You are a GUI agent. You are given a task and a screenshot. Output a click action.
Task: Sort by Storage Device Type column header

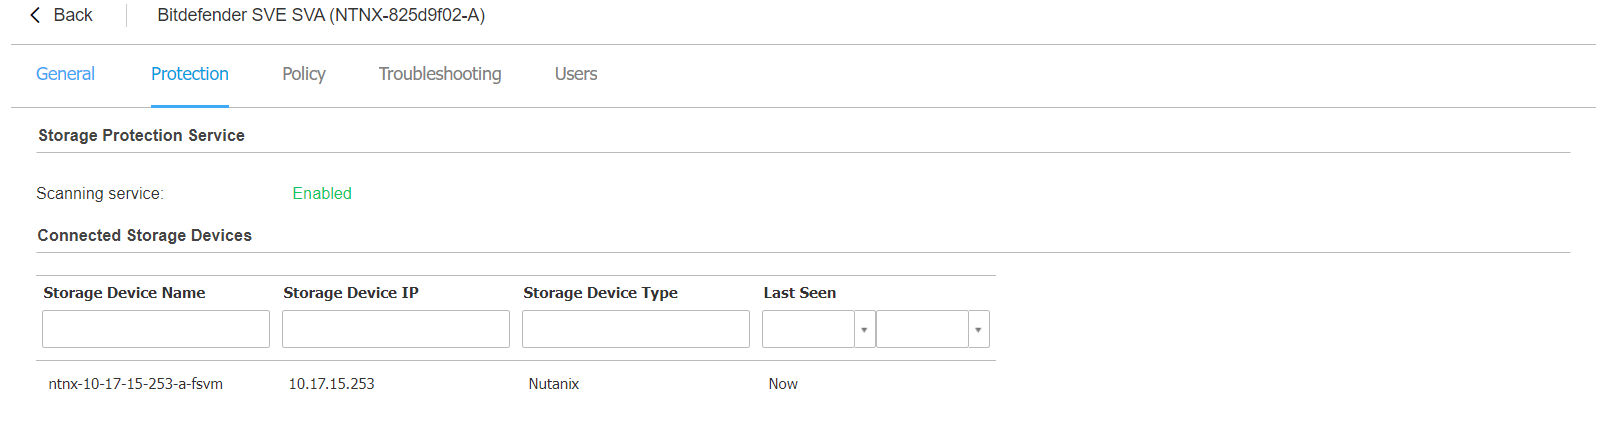tap(601, 293)
